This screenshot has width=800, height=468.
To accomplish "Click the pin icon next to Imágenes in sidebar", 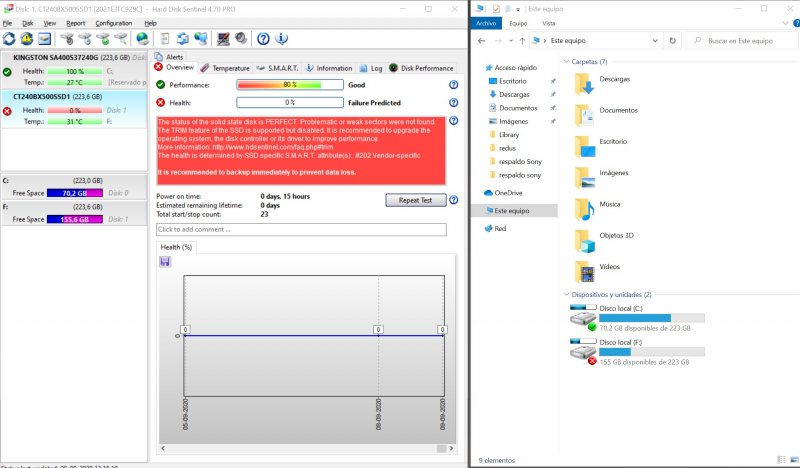I will pyautogui.click(x=553, y=121).
